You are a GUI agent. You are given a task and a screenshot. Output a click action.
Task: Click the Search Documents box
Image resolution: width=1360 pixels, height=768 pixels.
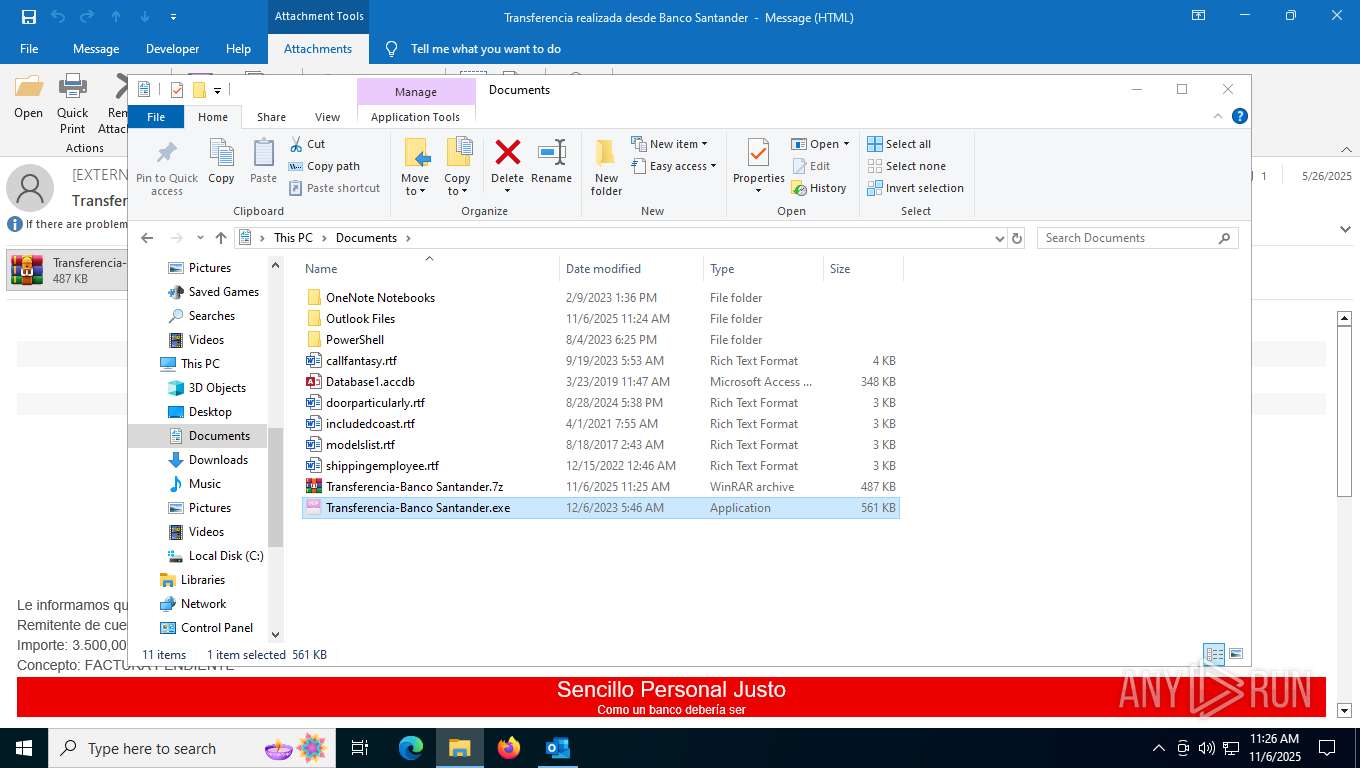[x=1136, y=238]
